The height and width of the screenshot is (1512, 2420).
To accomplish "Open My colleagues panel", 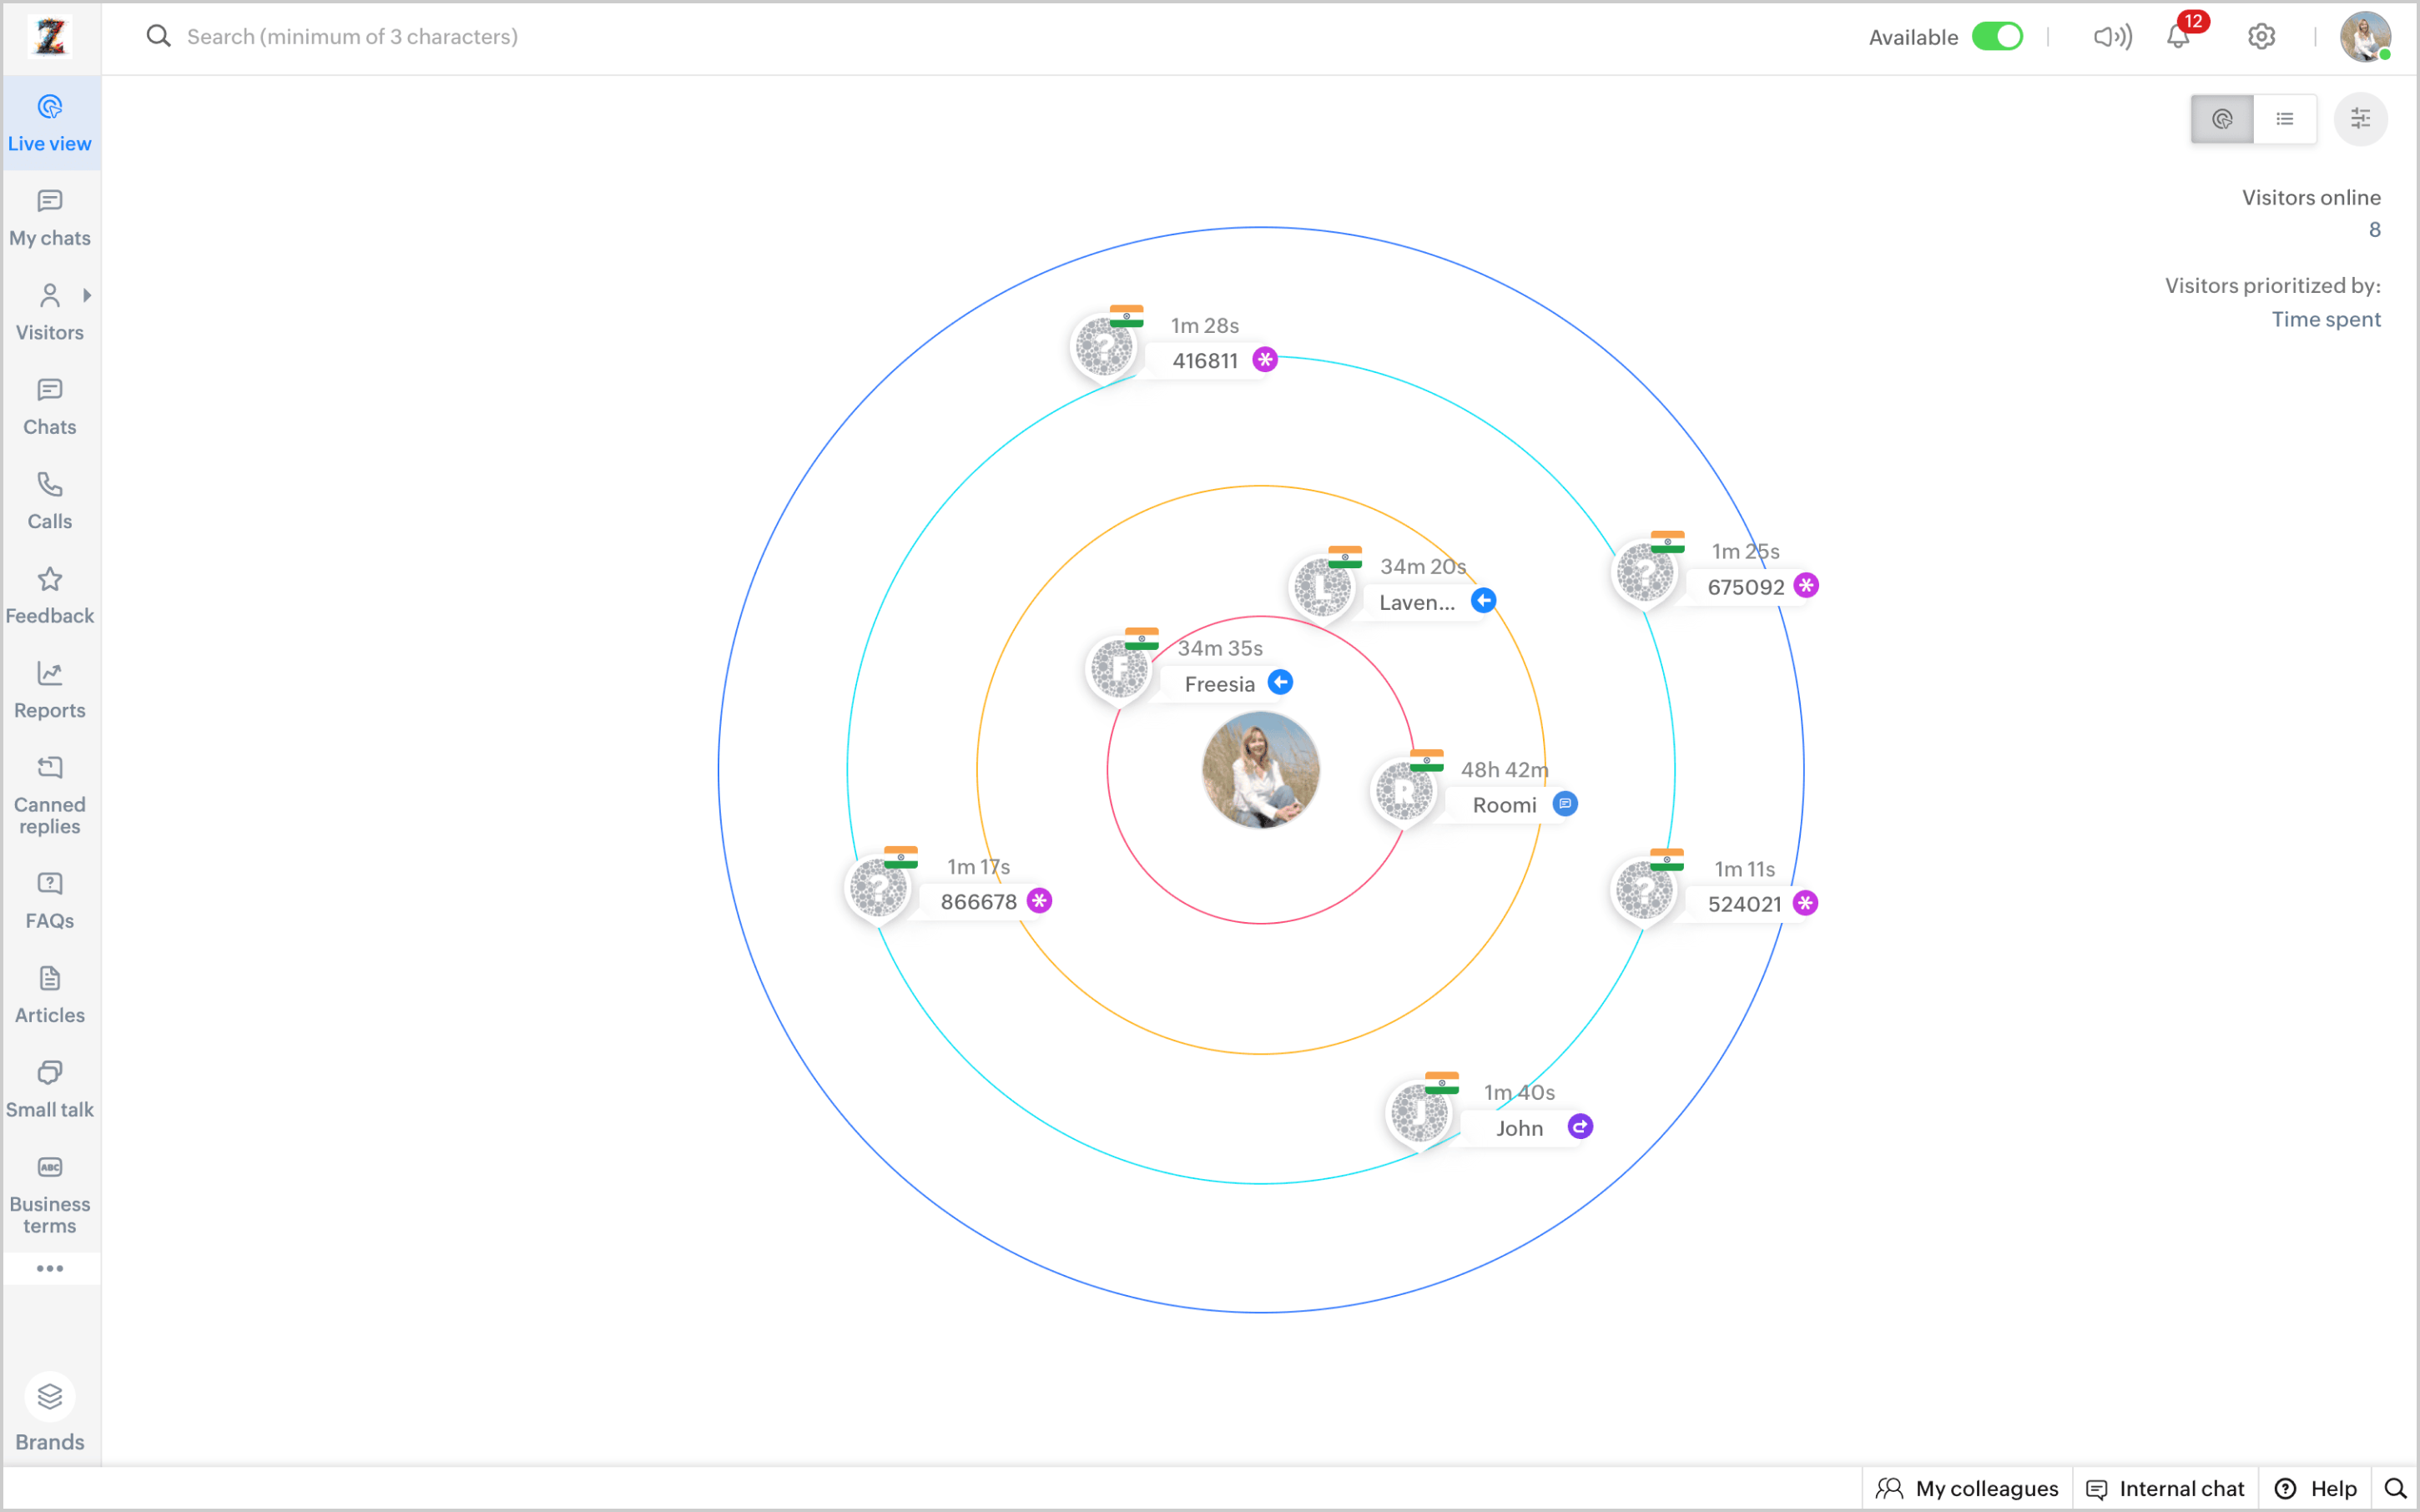I will pyautogui.click(x=1967, y=1488).
